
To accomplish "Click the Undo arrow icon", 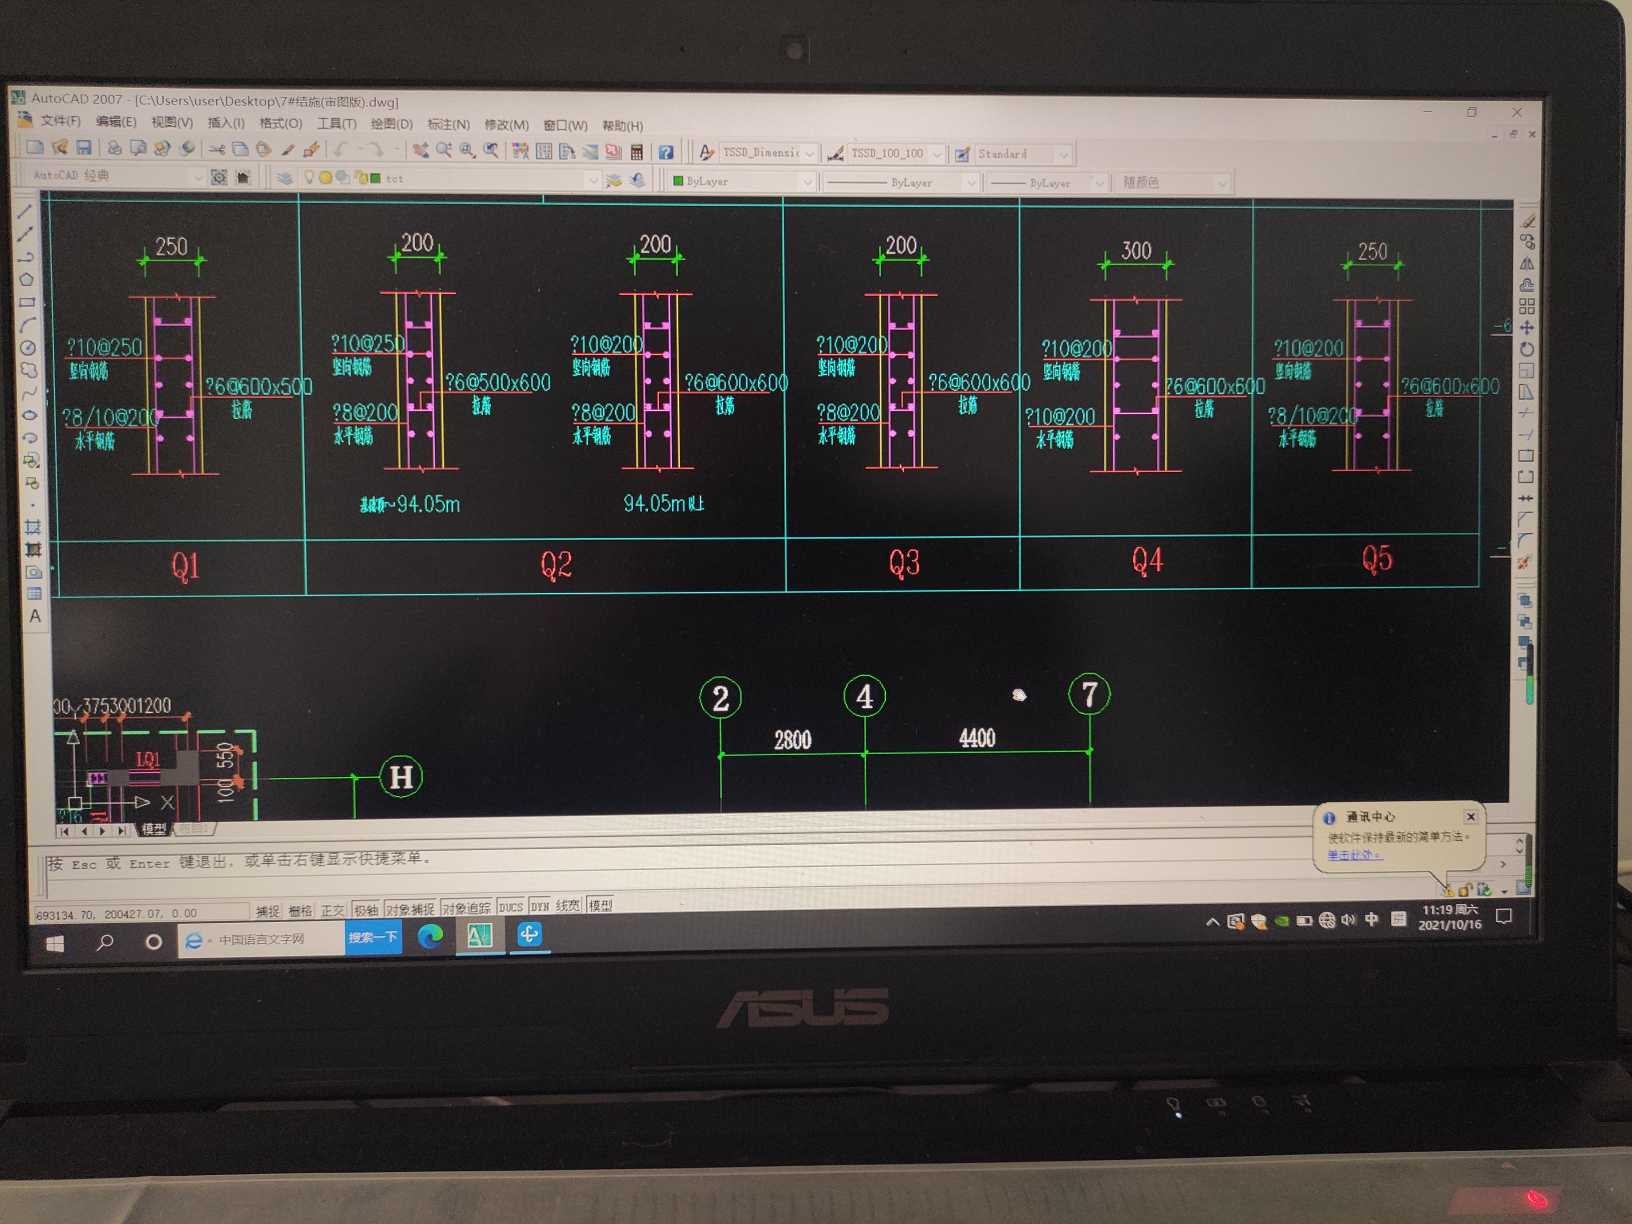I will click(x=342, y=150).
